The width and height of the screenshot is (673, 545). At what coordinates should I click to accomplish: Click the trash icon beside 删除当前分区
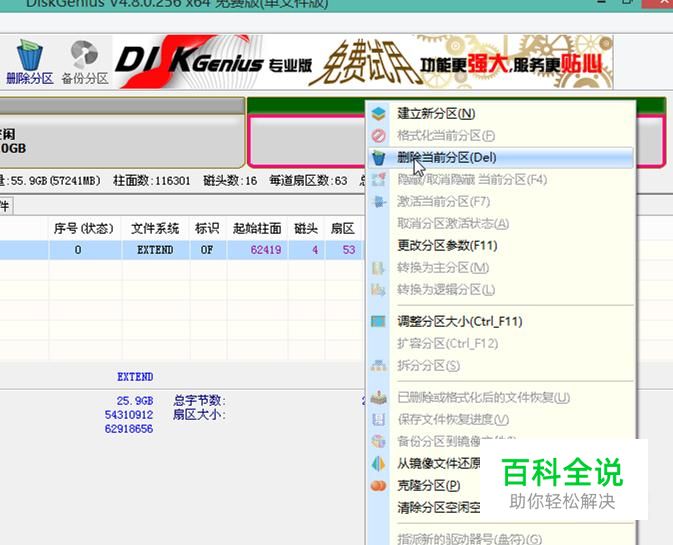pyautogui.click(x=379, y=157)
